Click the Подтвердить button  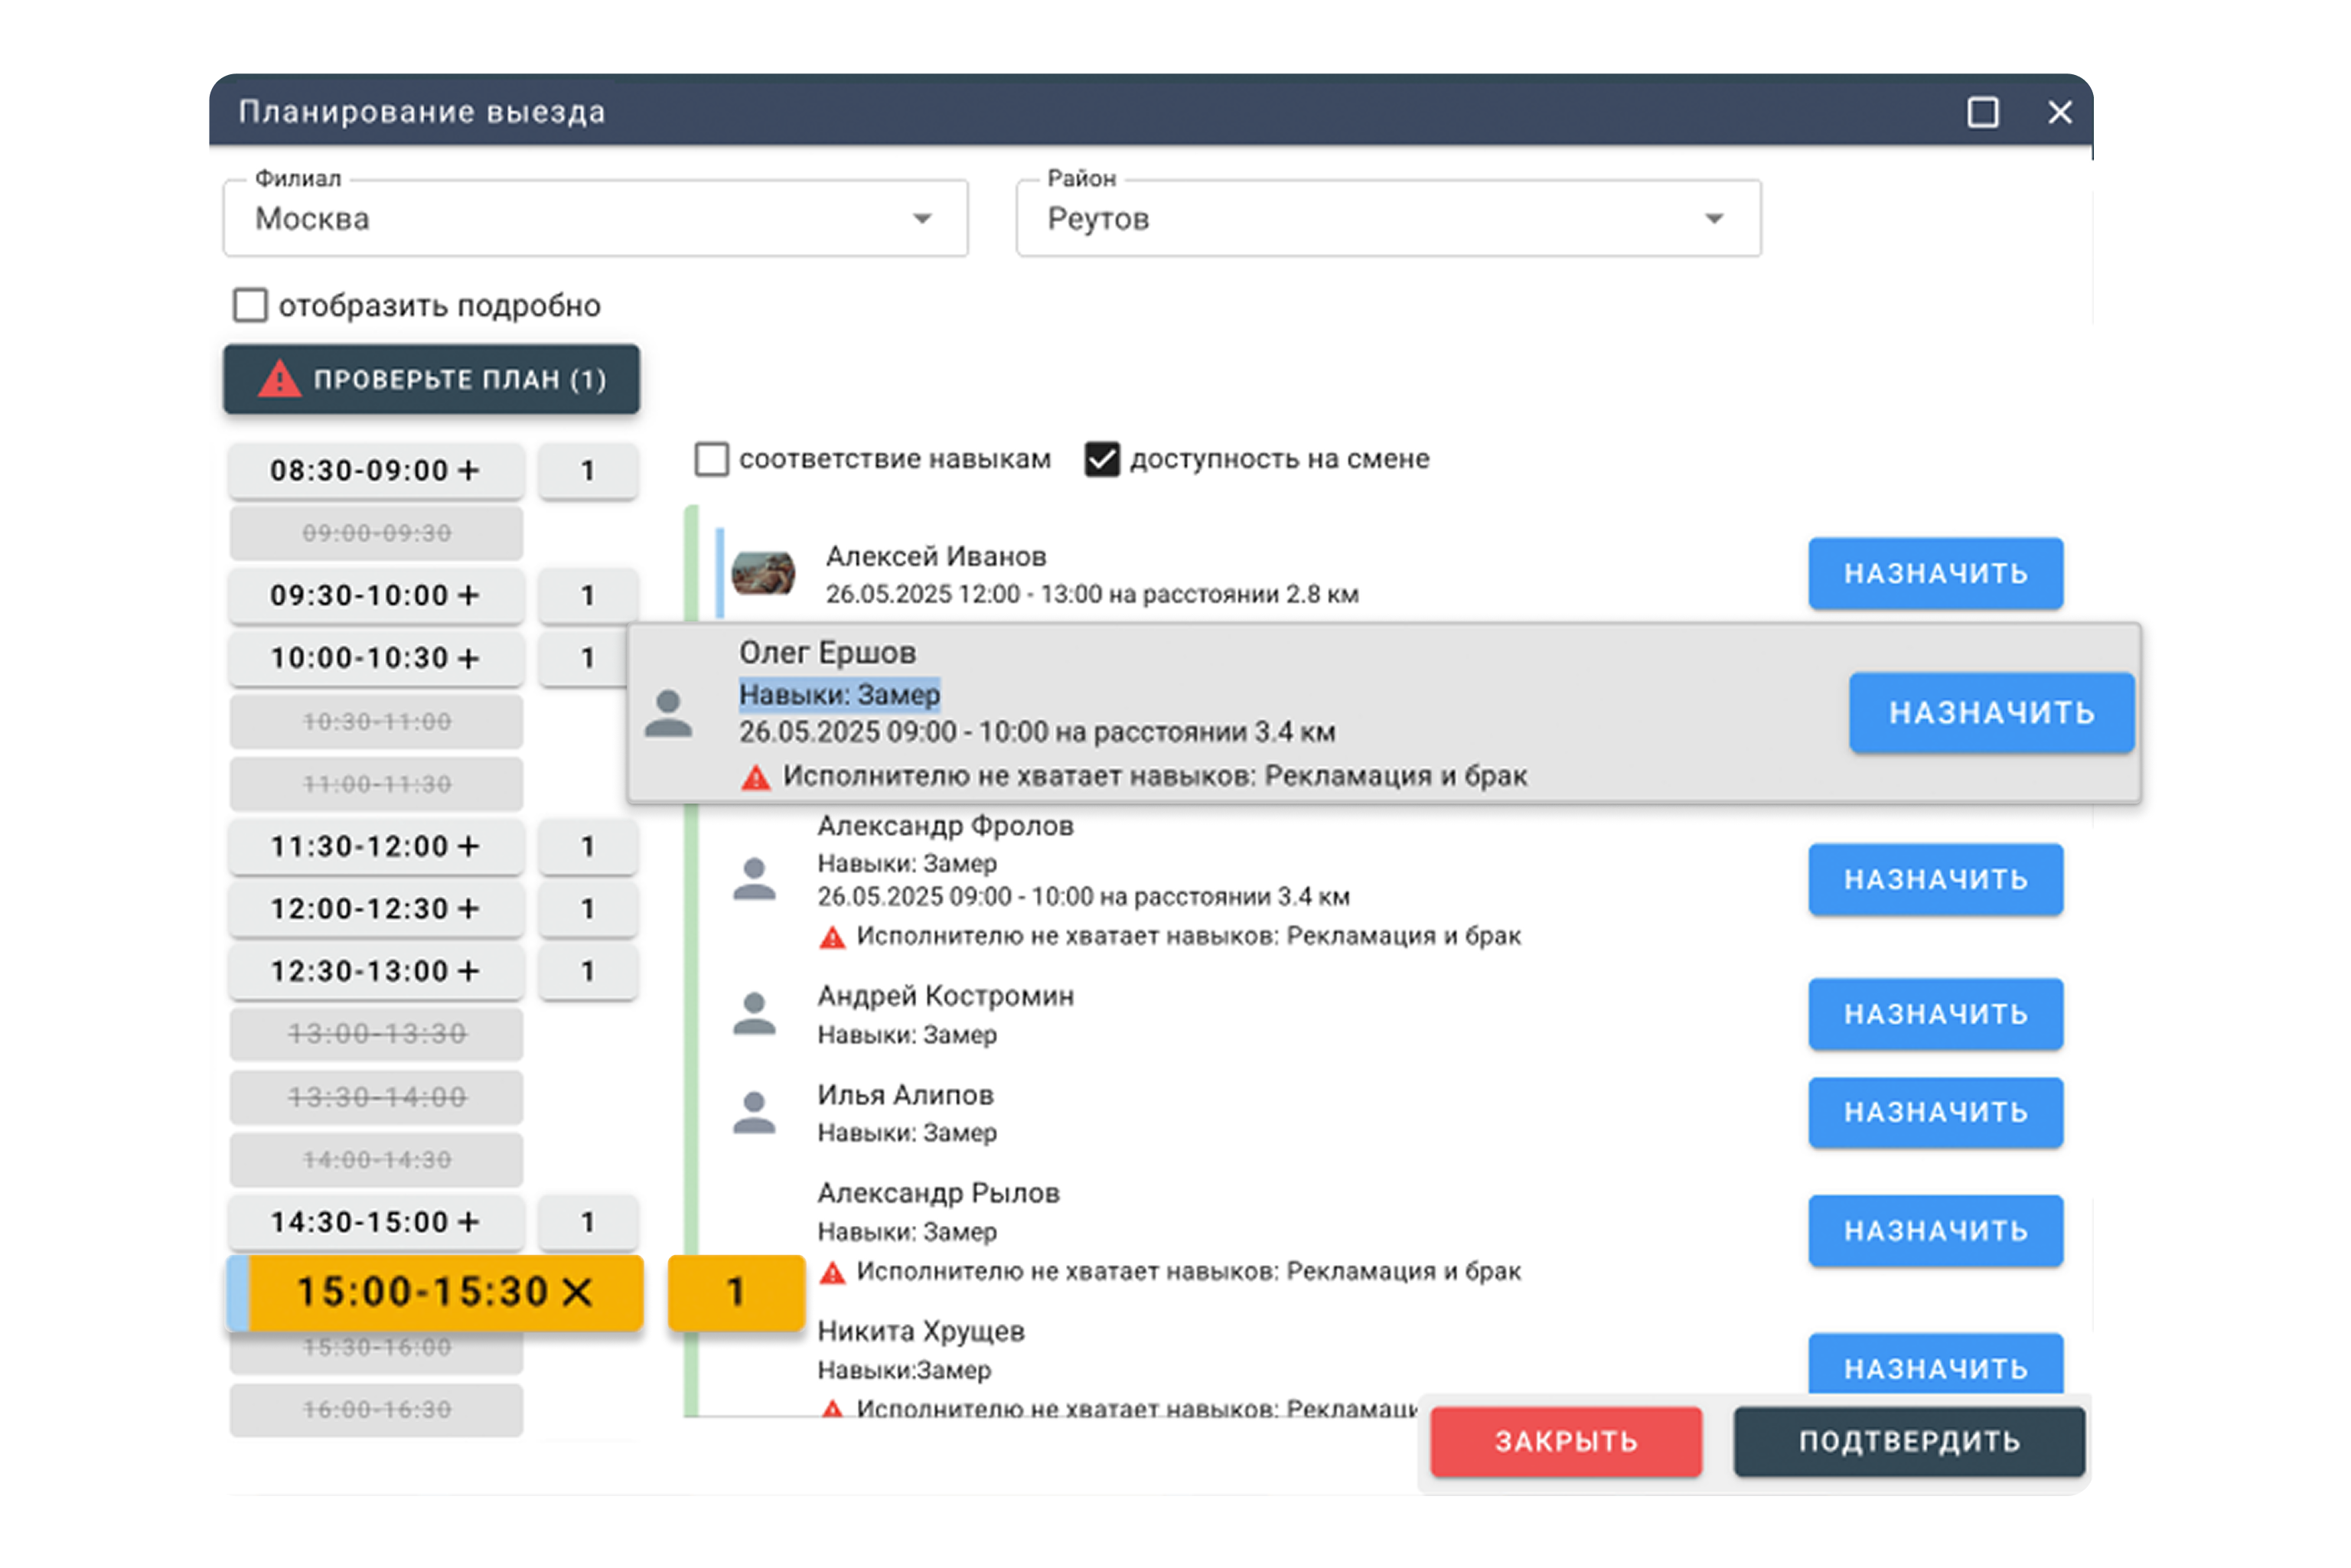pos(1908,1441)
